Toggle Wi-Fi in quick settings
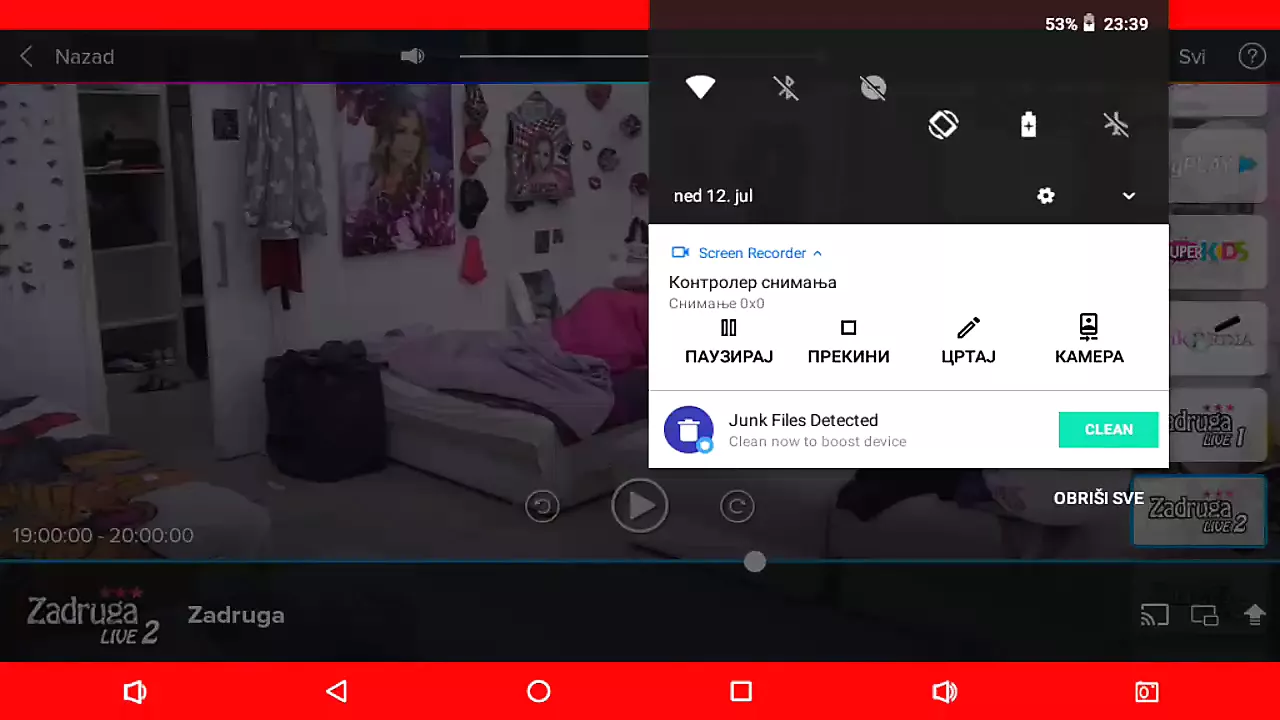This screenshot has height=720, width=1280. (700, 88)
